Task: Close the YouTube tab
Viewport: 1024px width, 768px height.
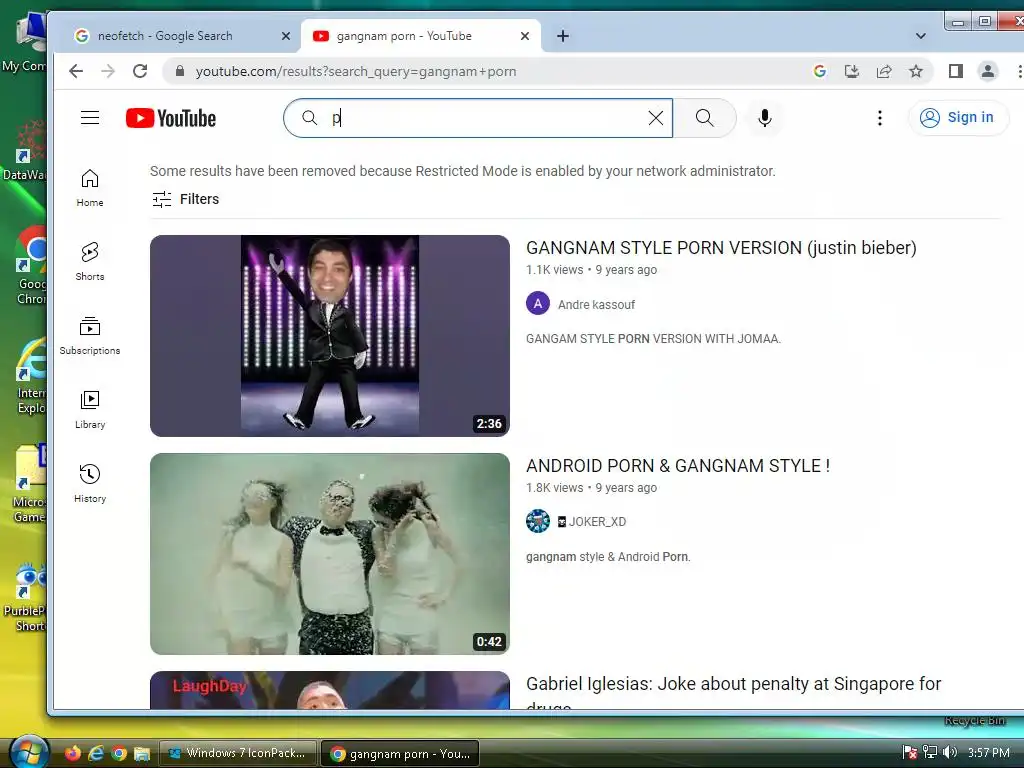Action: tap(524, 36)
